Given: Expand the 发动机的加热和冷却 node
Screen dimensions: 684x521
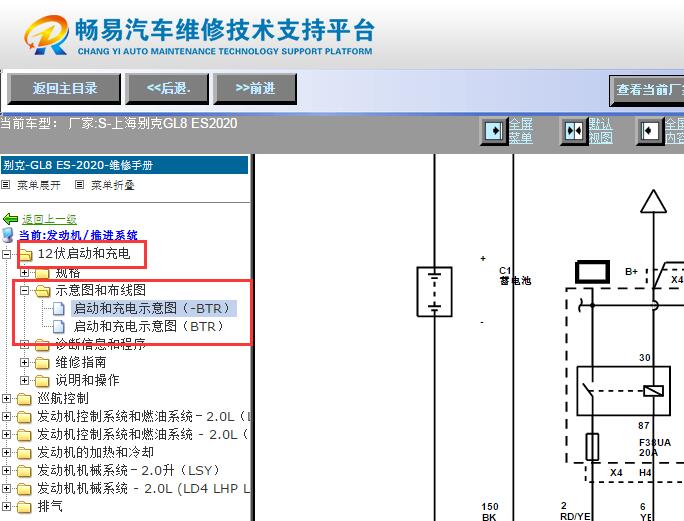Looking at the screenshot, I should [7, 452].
